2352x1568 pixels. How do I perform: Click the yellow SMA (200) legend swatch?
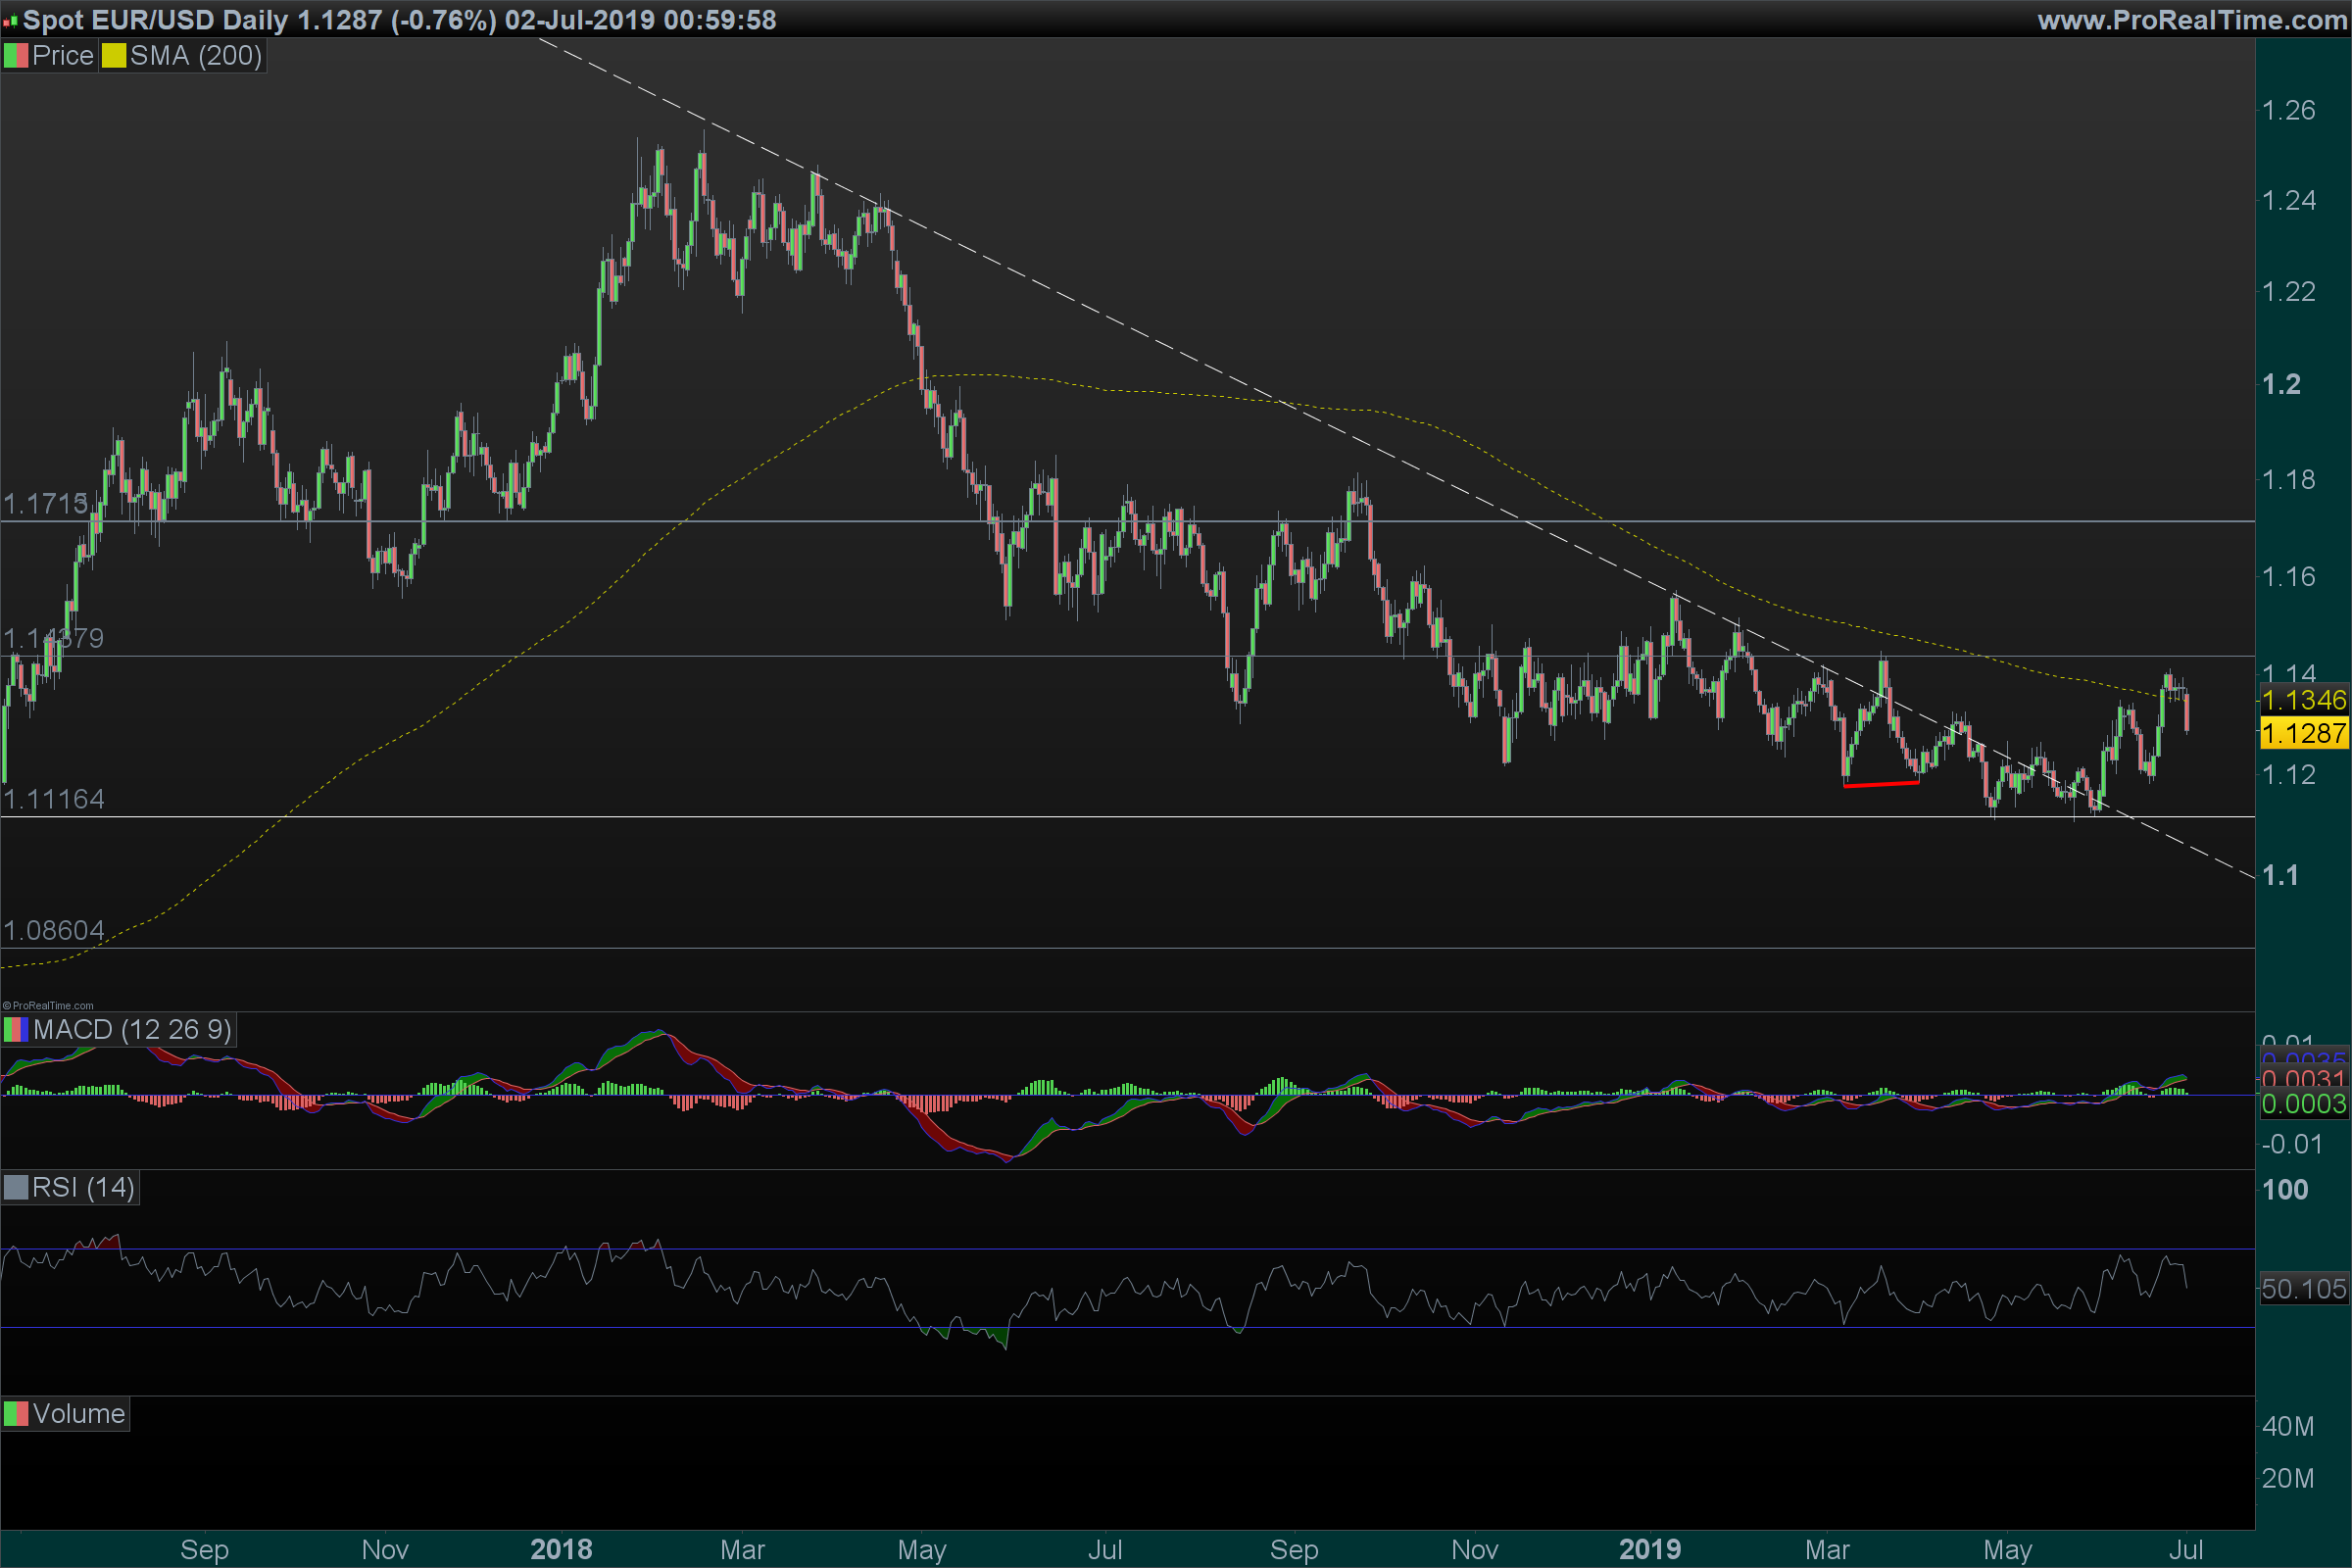(113, 56)
